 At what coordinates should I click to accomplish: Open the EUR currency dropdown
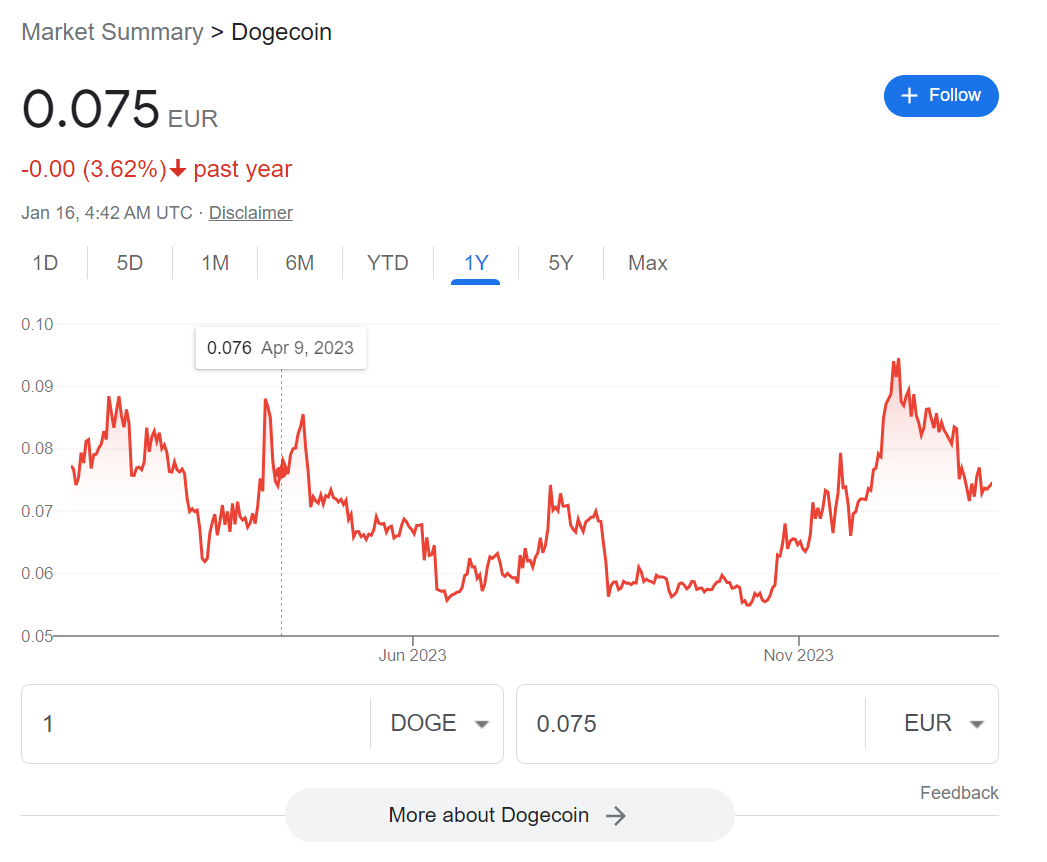click(932, 723)
